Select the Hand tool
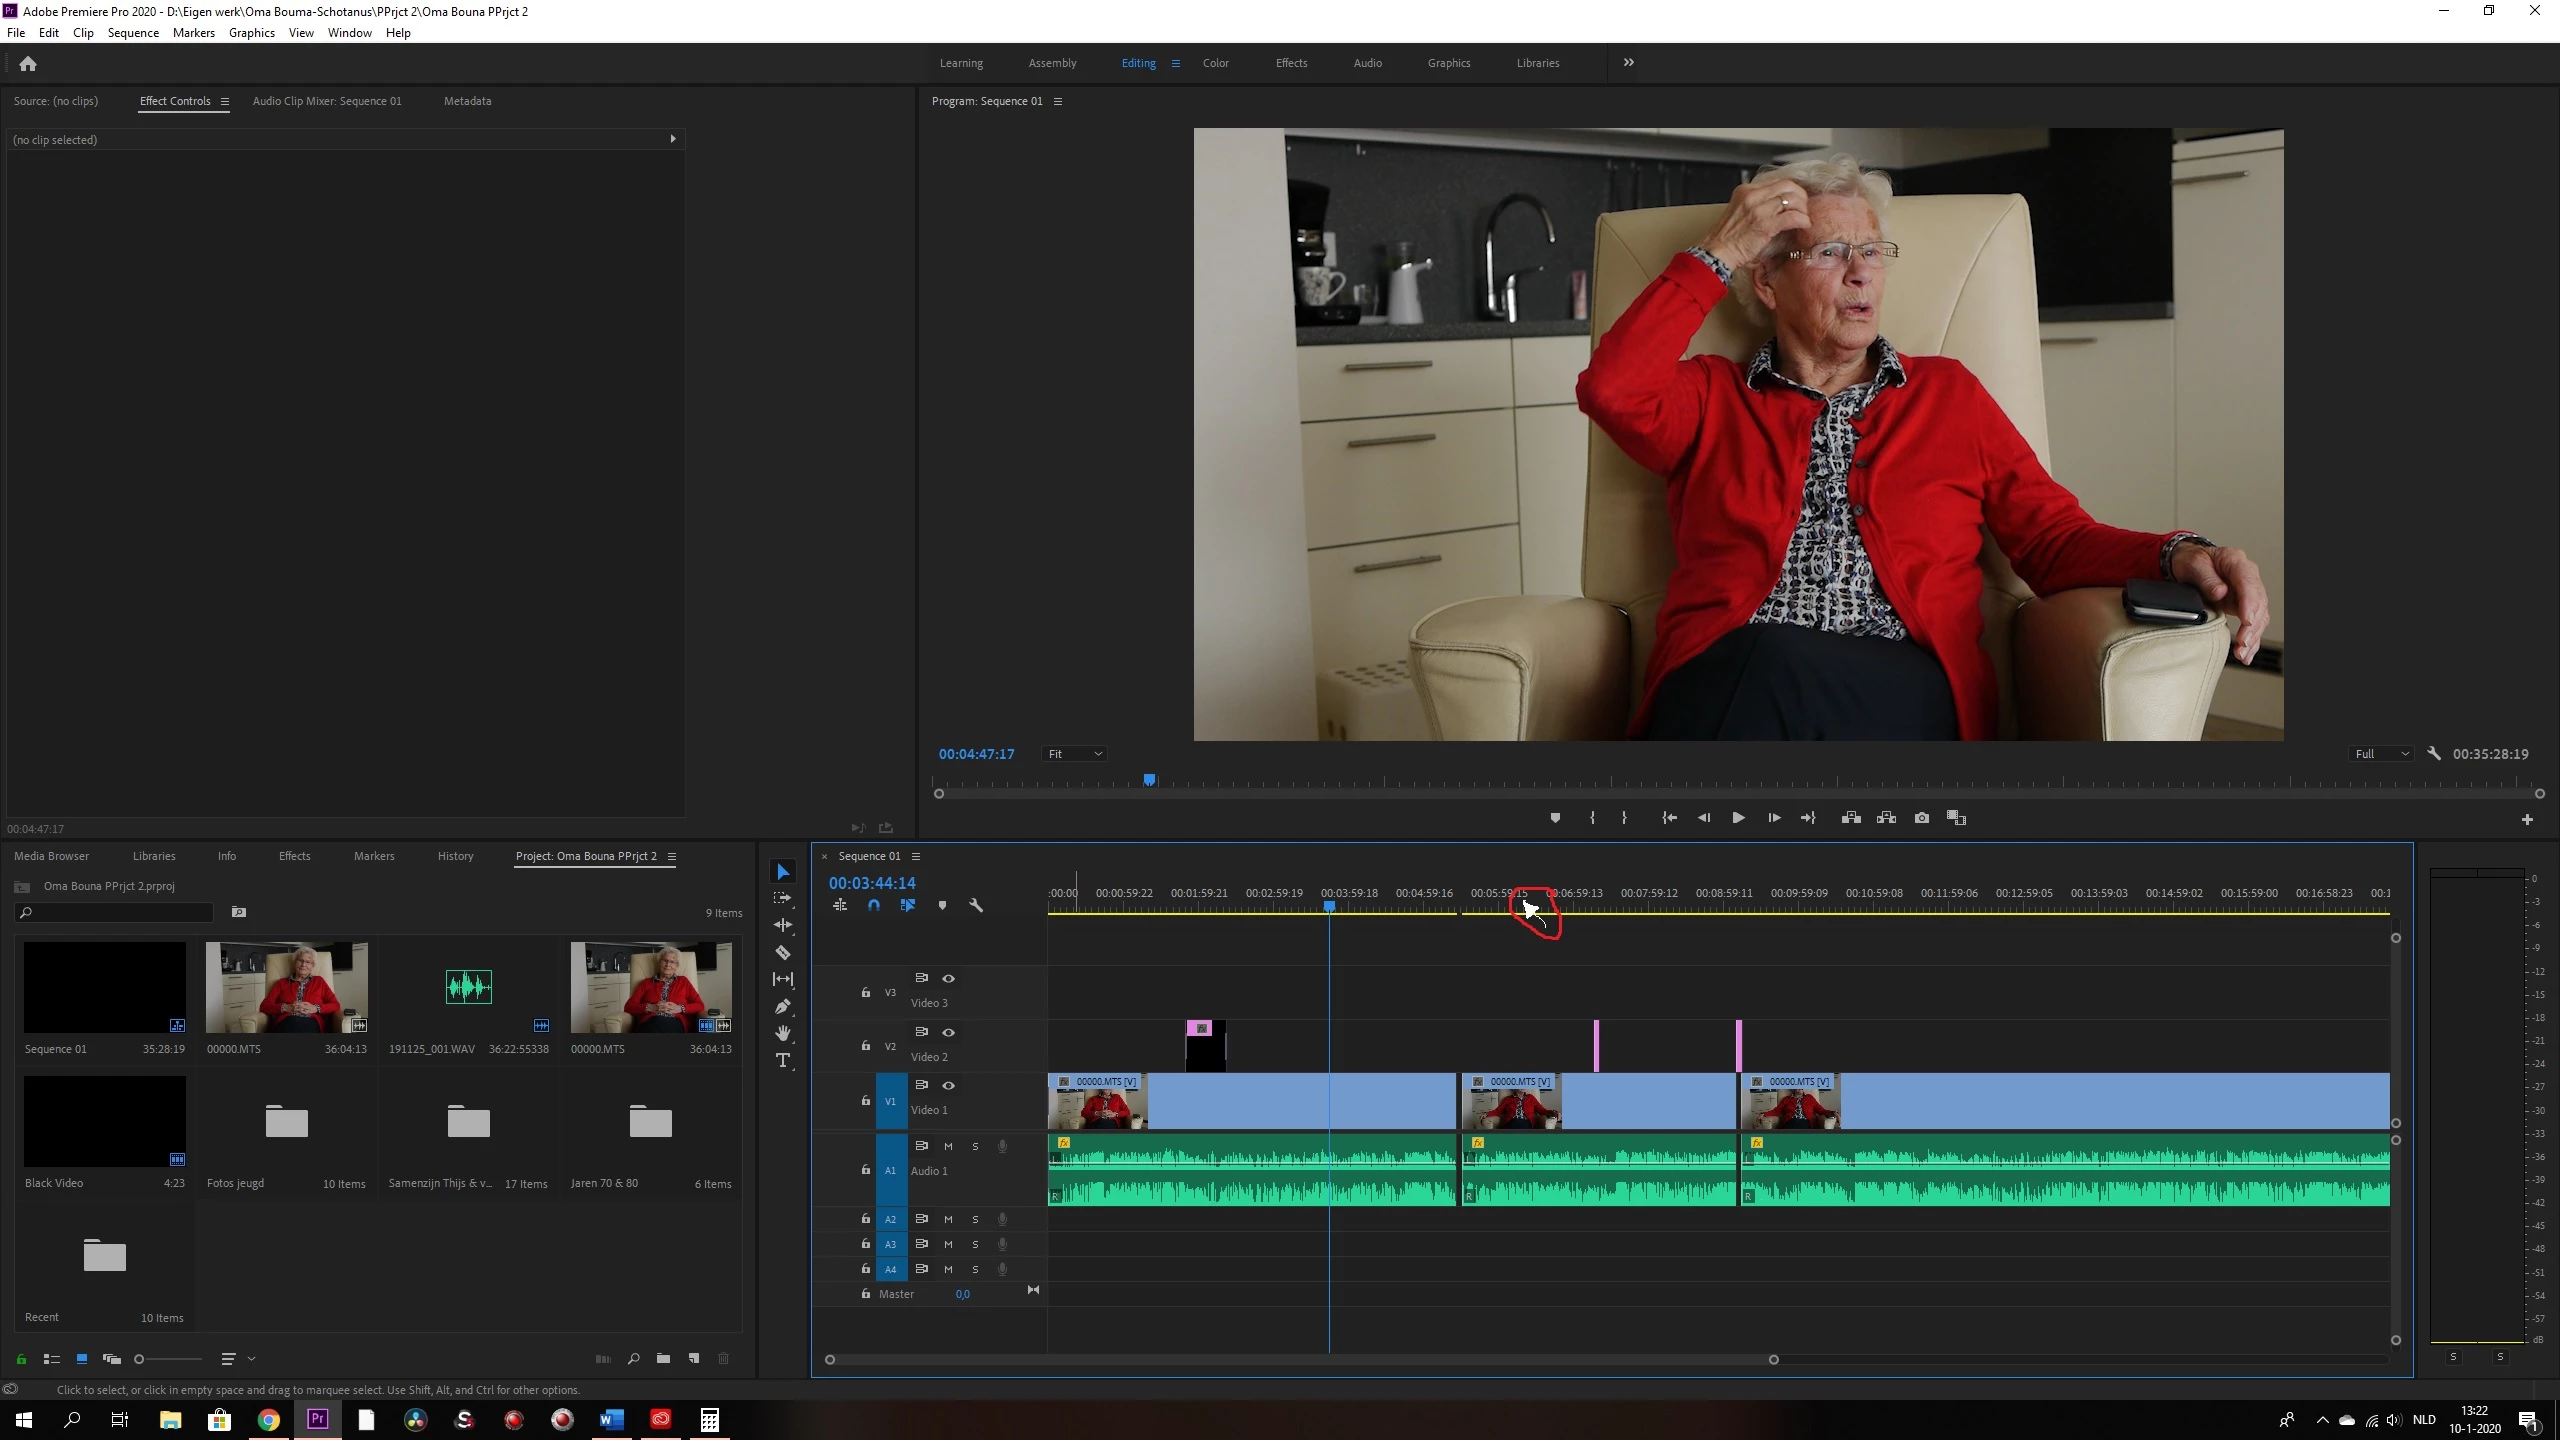2560x1440 pixels. (x=783, y=1033)
